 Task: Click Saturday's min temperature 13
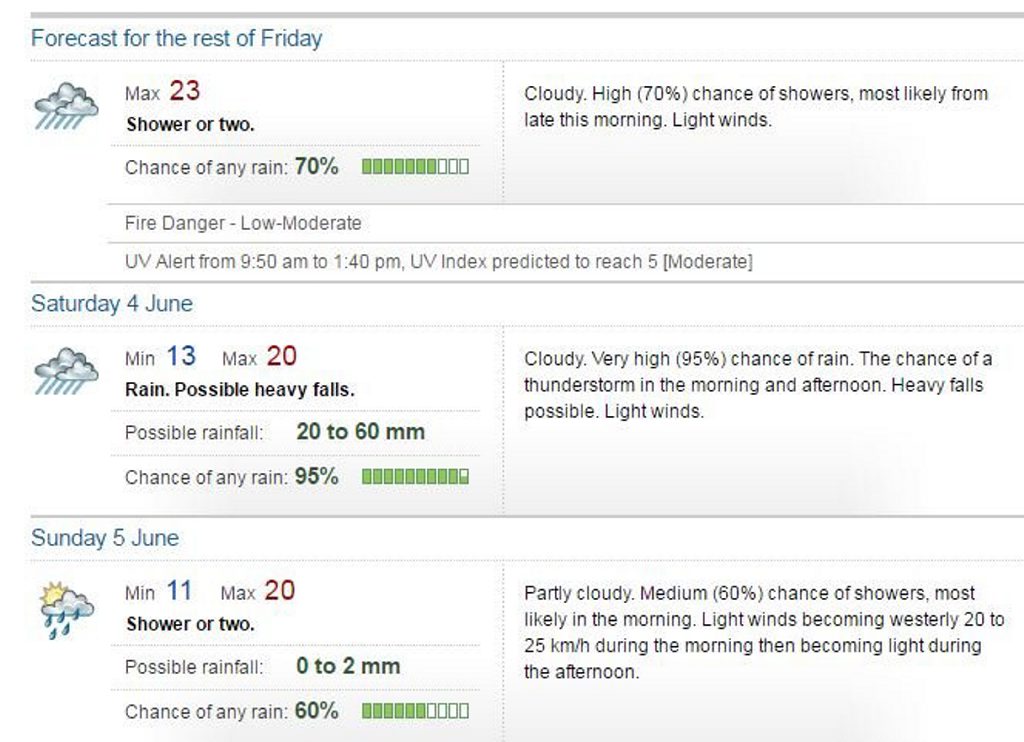point(181,356)
